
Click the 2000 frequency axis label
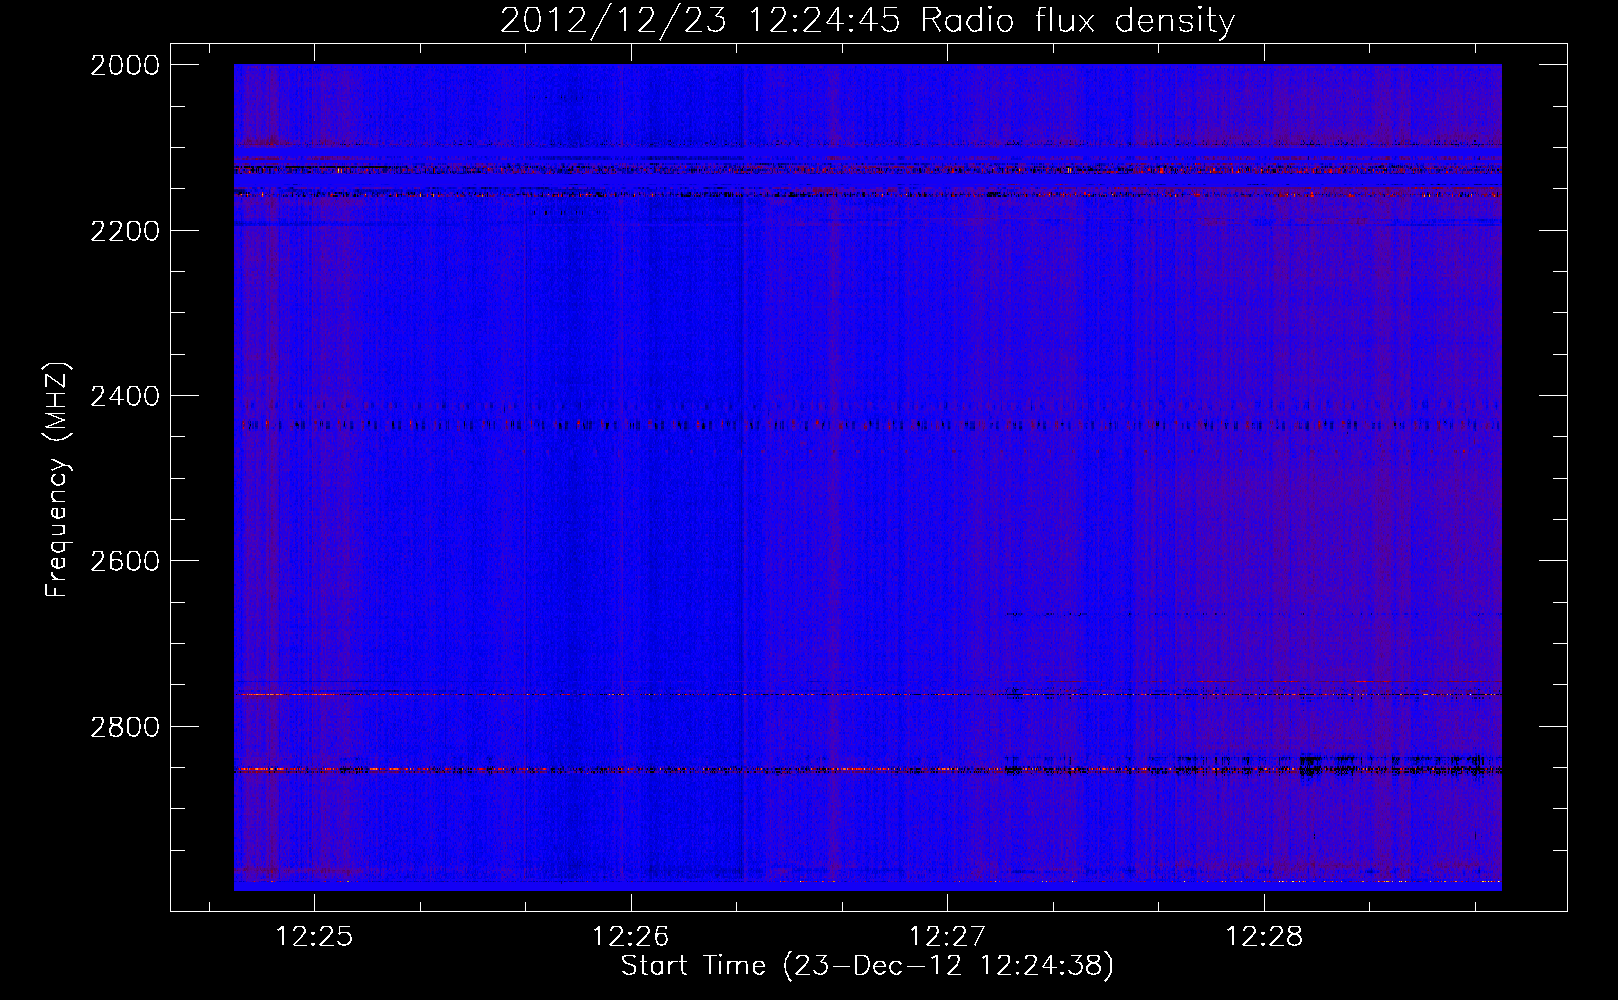pos(125,65)
